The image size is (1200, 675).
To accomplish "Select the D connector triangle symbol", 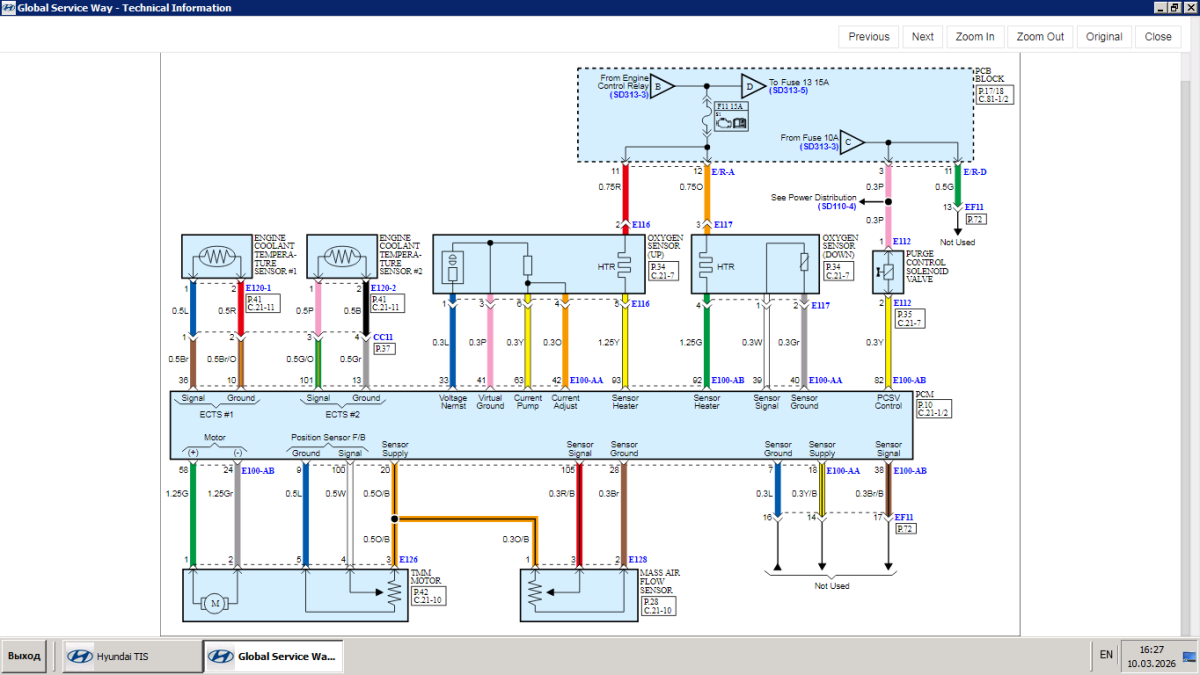I will [753, 87].
